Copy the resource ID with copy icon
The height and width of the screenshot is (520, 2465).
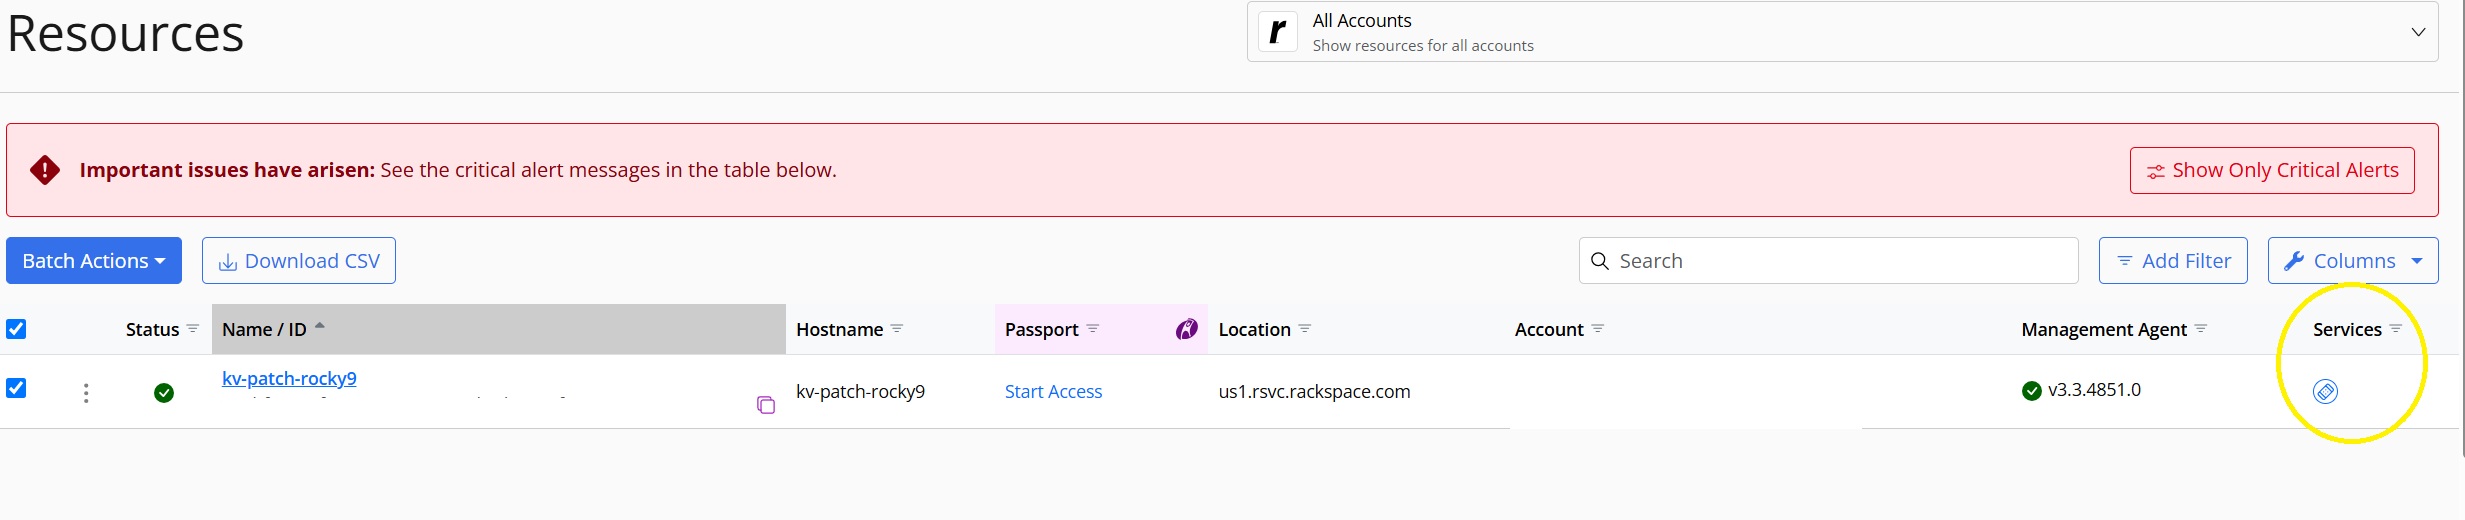pos(766,405)
